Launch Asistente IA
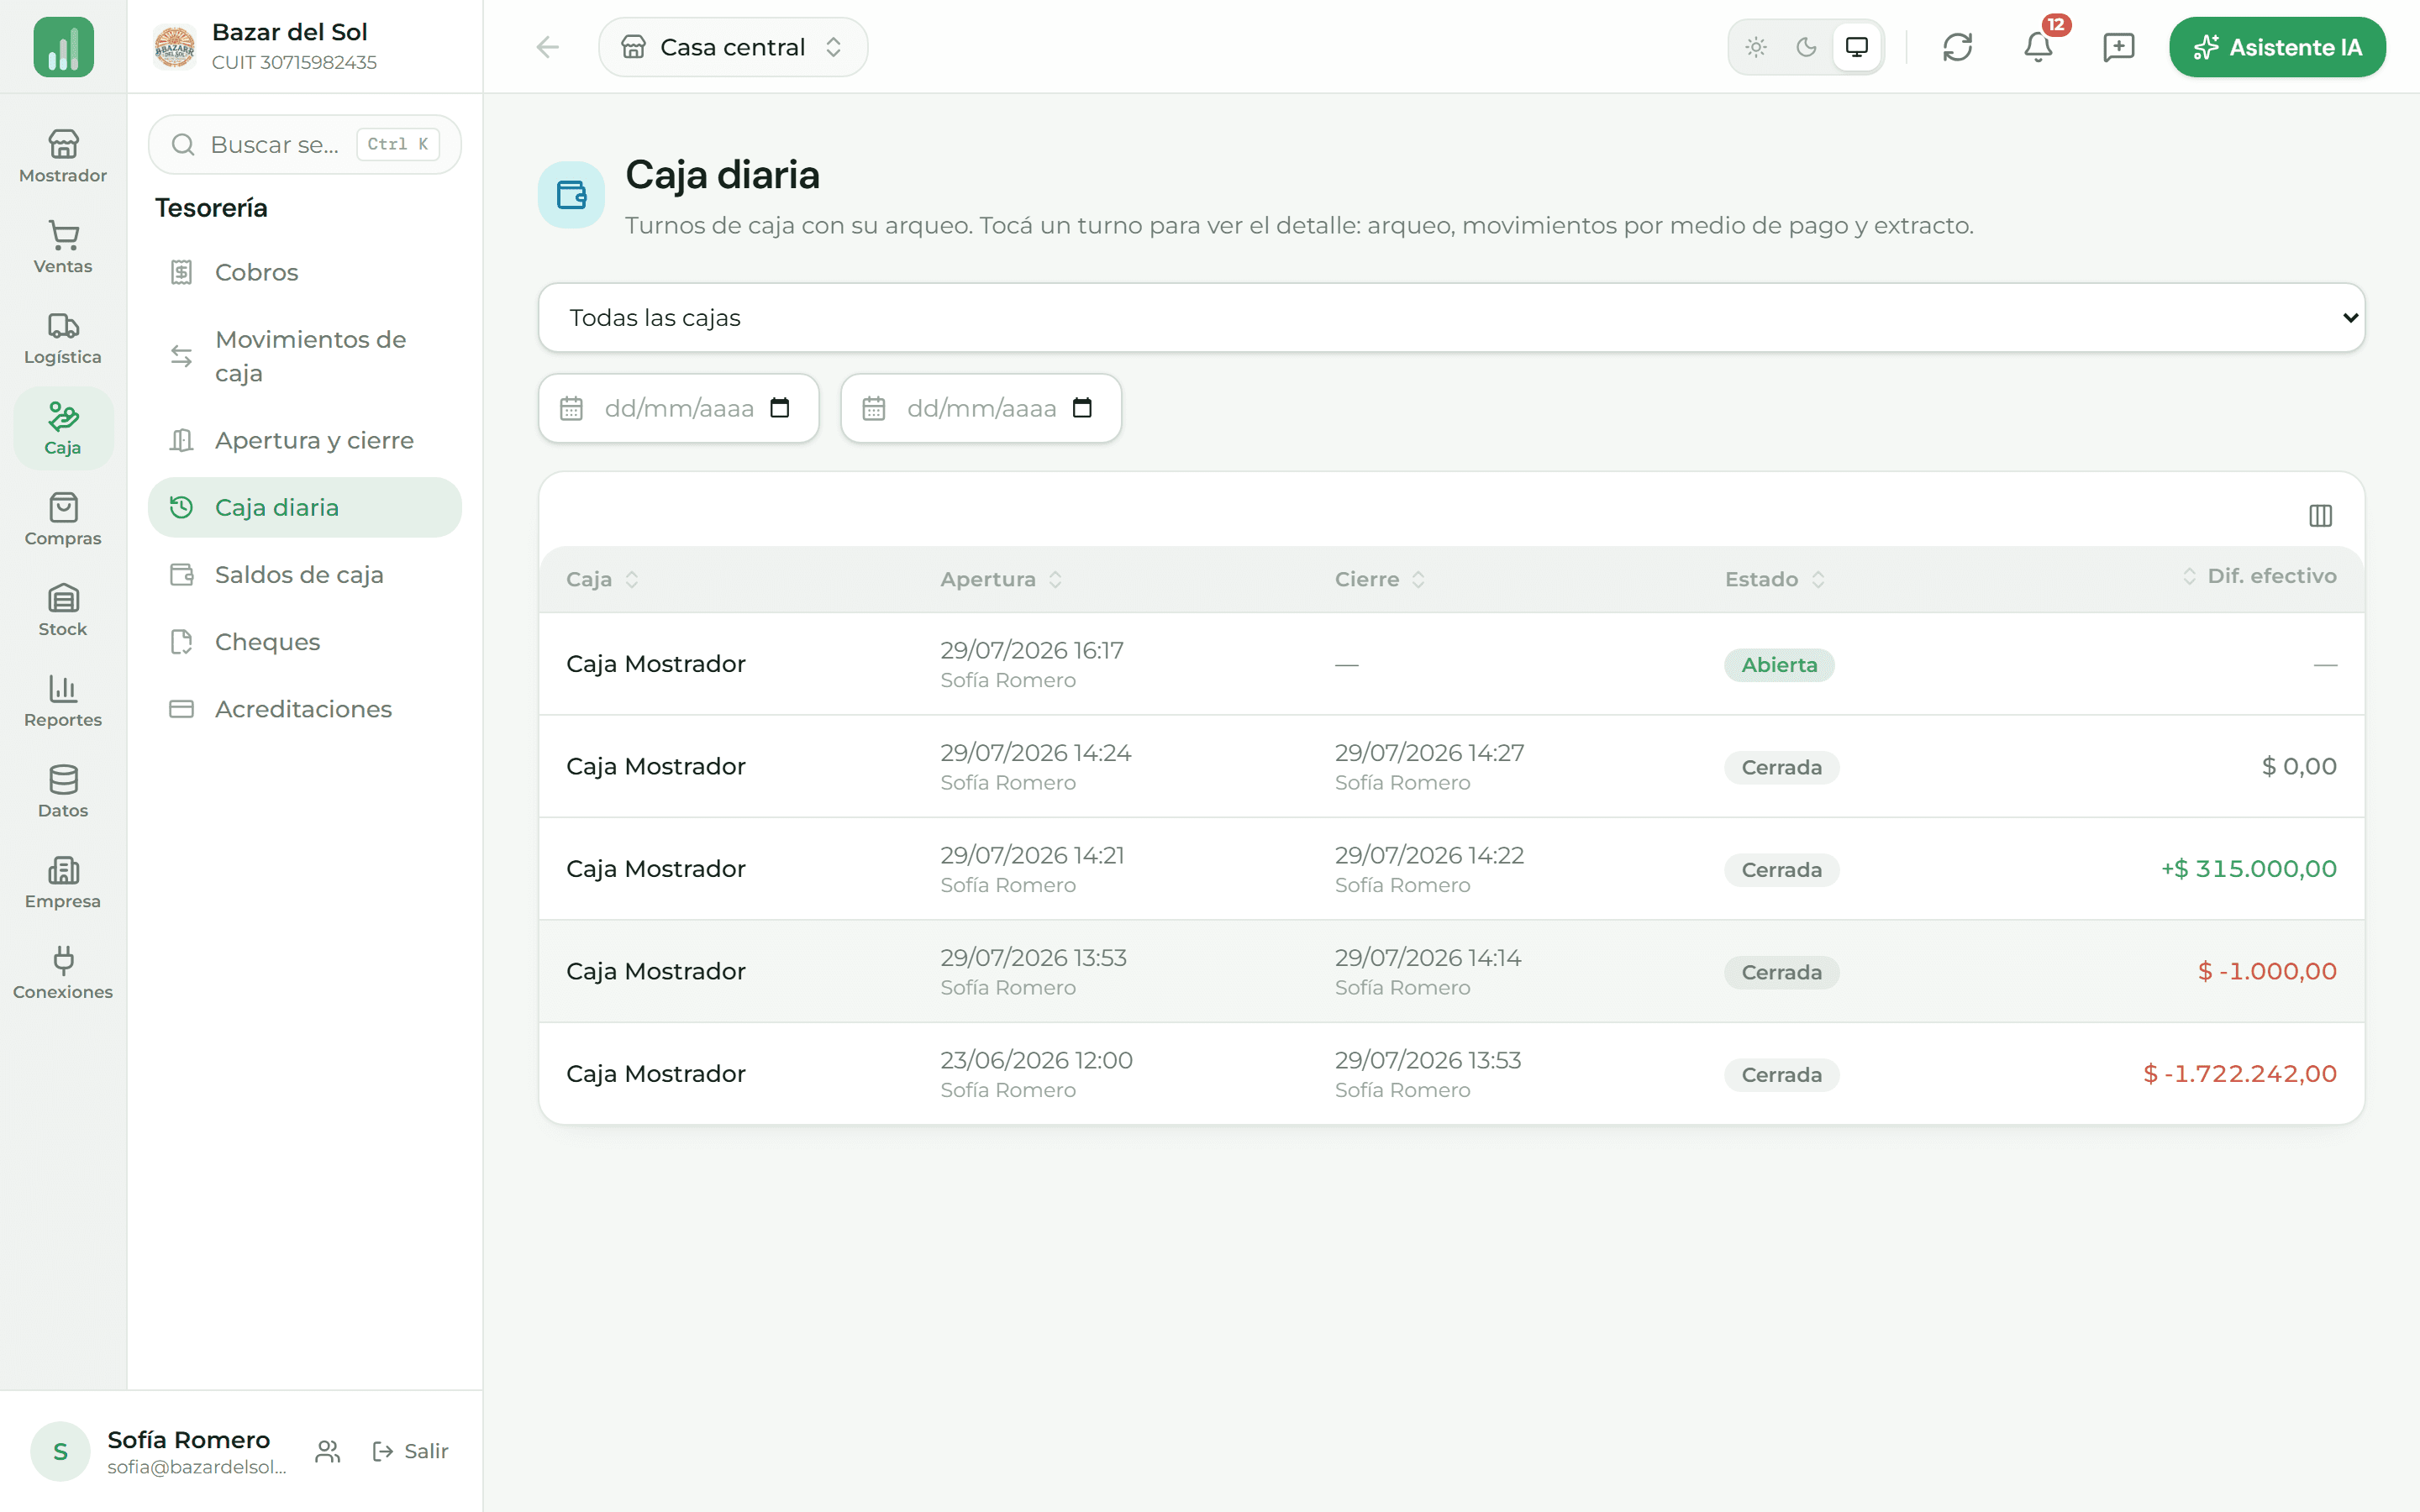2420x1512 pixels. click(x=2277, y=47)
